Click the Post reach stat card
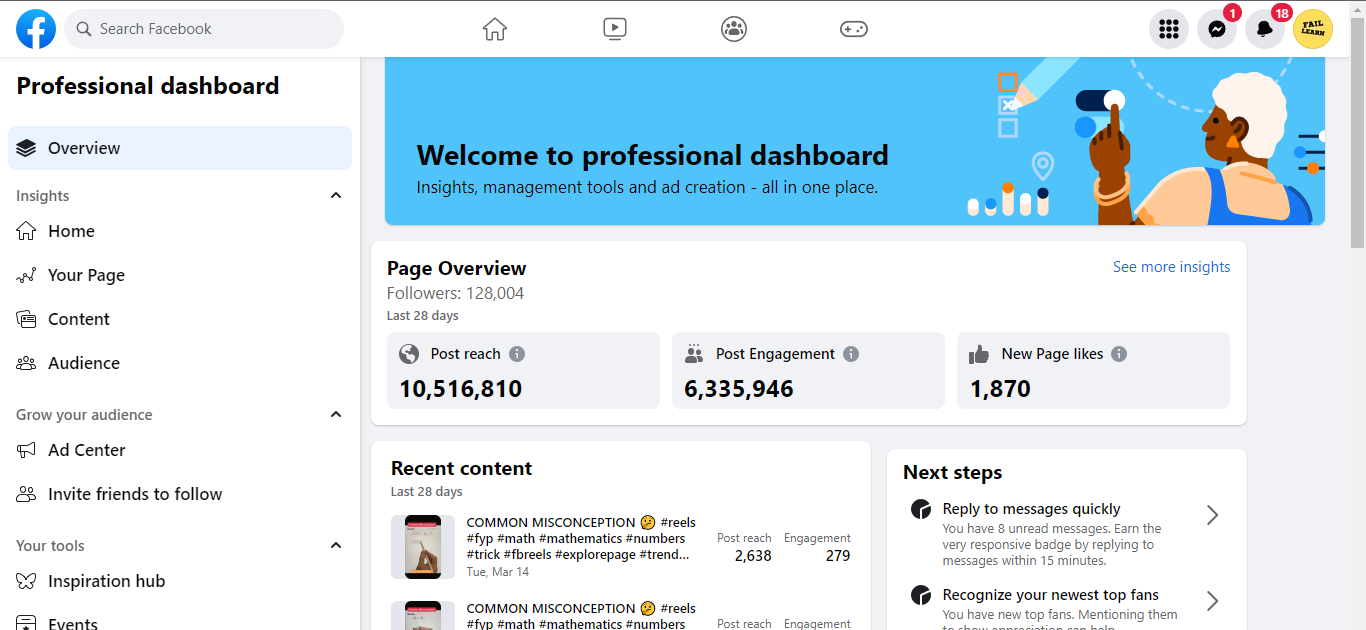 [x=523, y=371]
